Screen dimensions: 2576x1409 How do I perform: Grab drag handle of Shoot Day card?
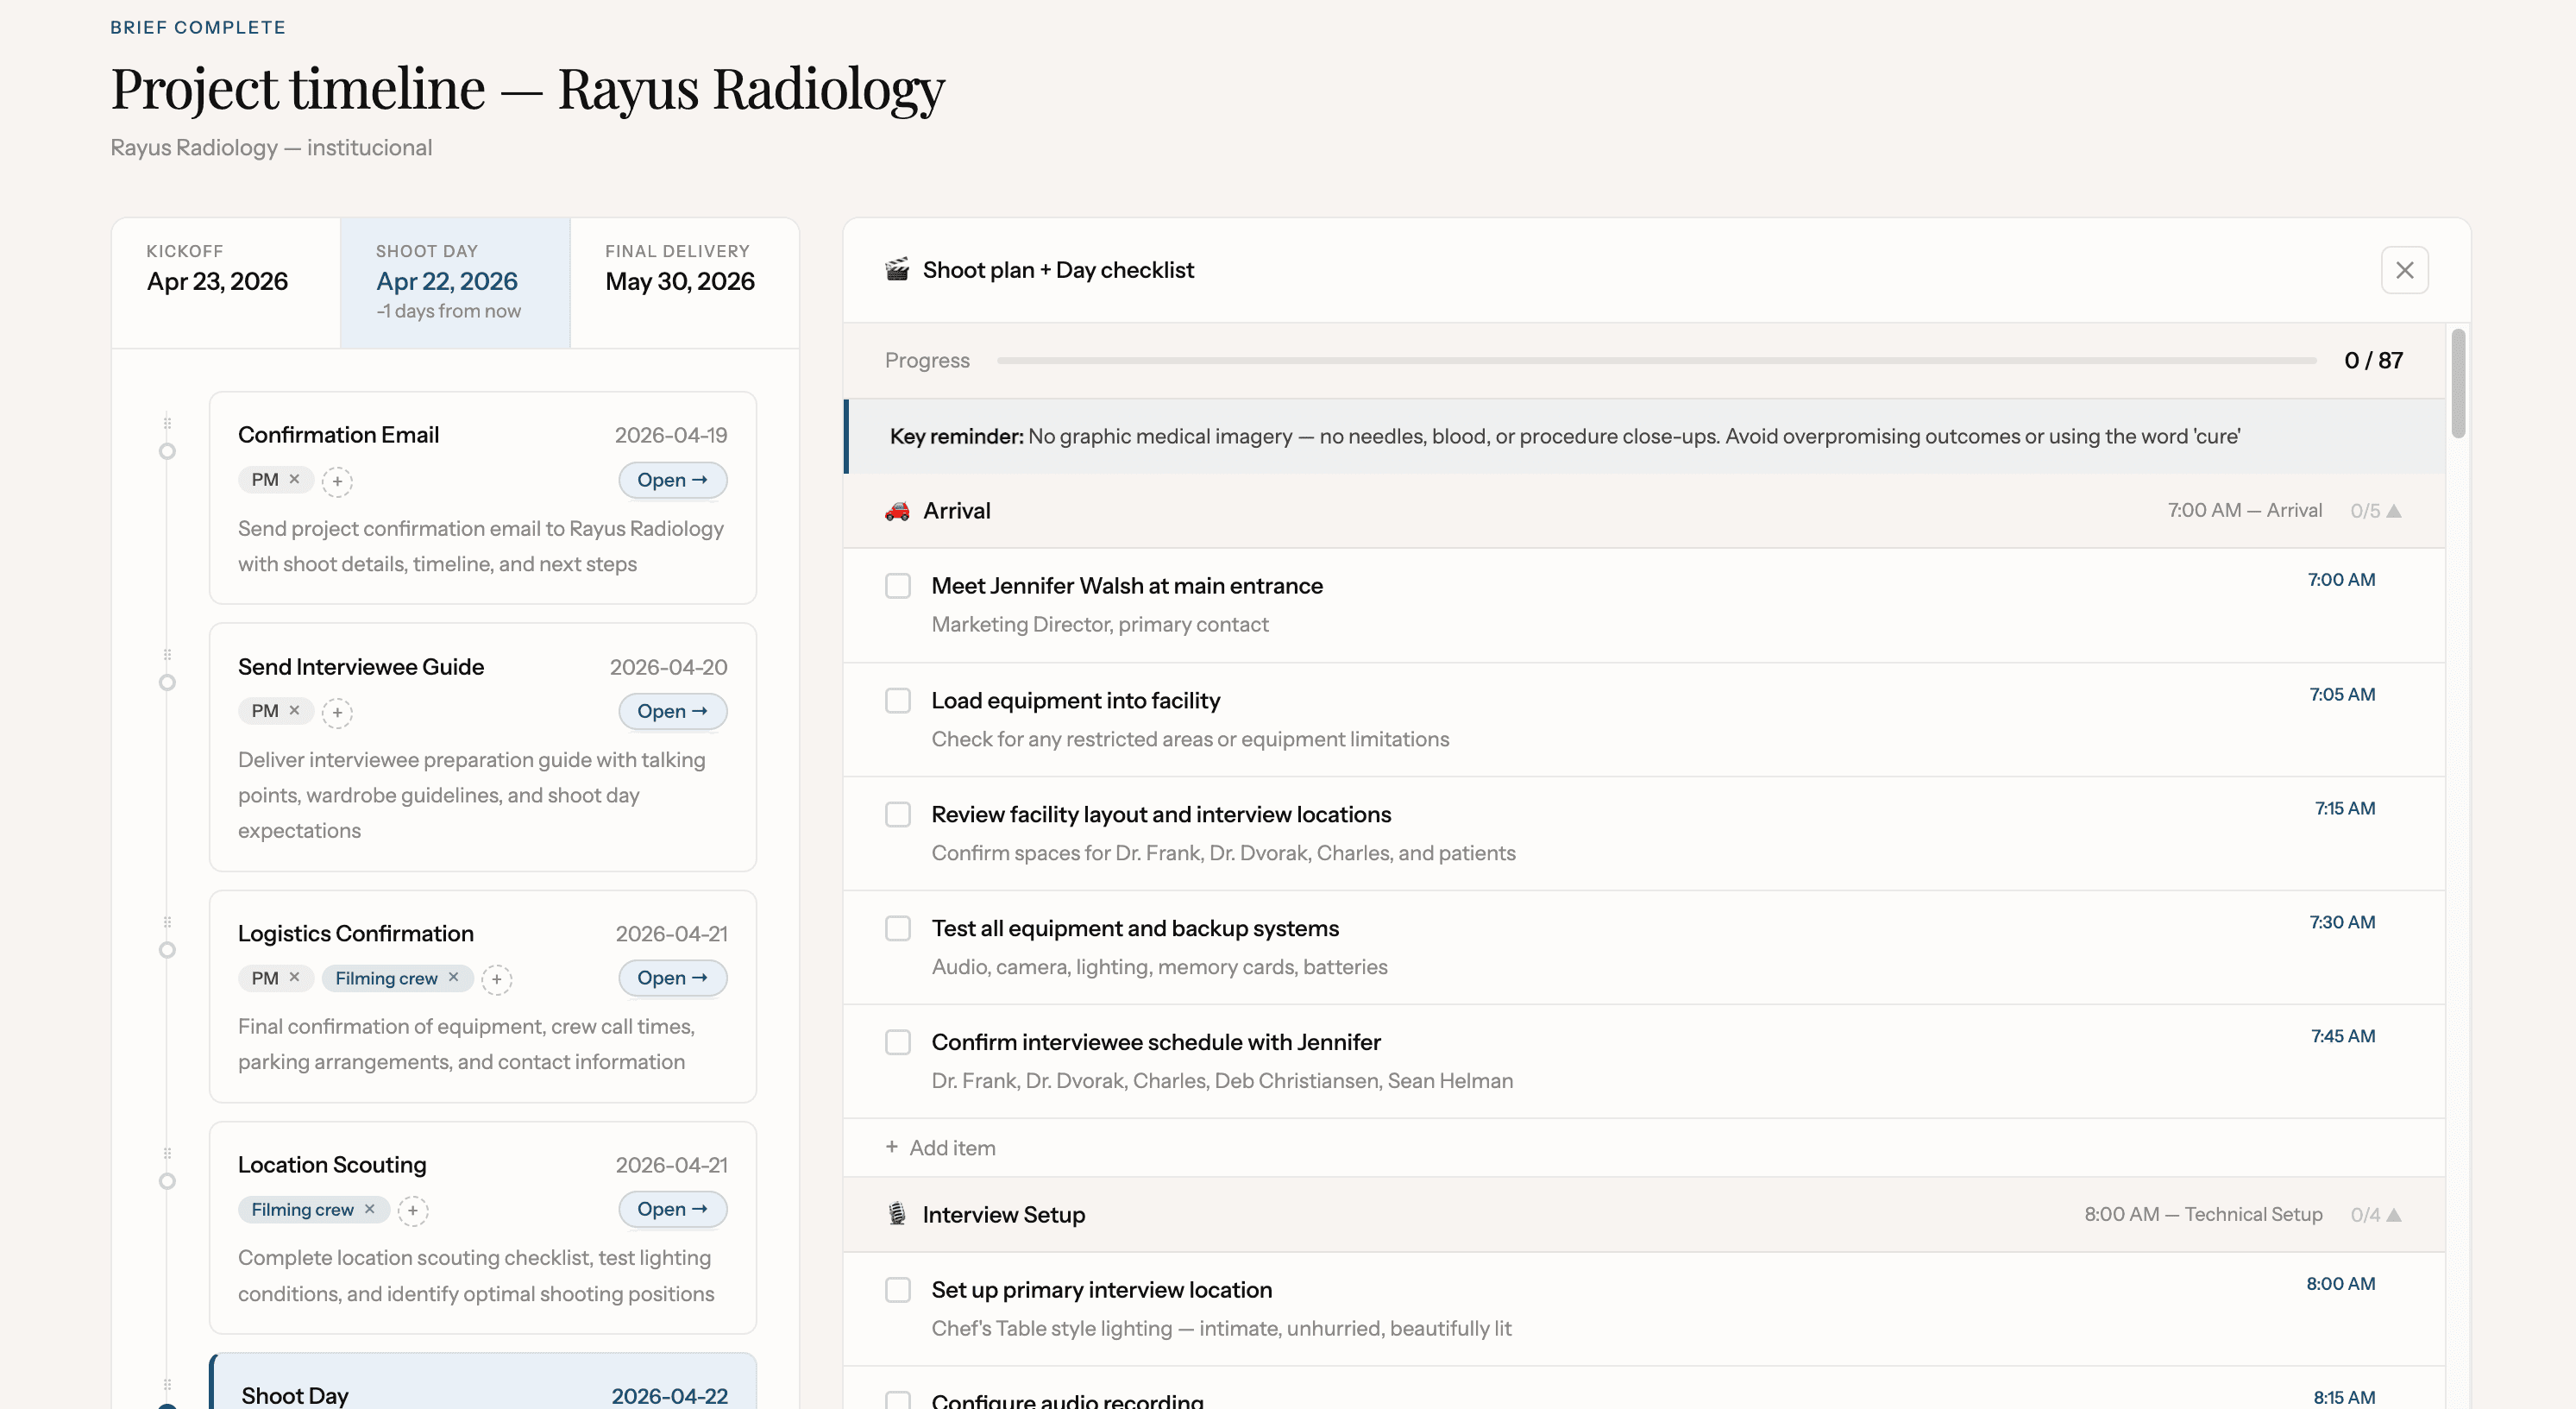tap(167, 1385)
